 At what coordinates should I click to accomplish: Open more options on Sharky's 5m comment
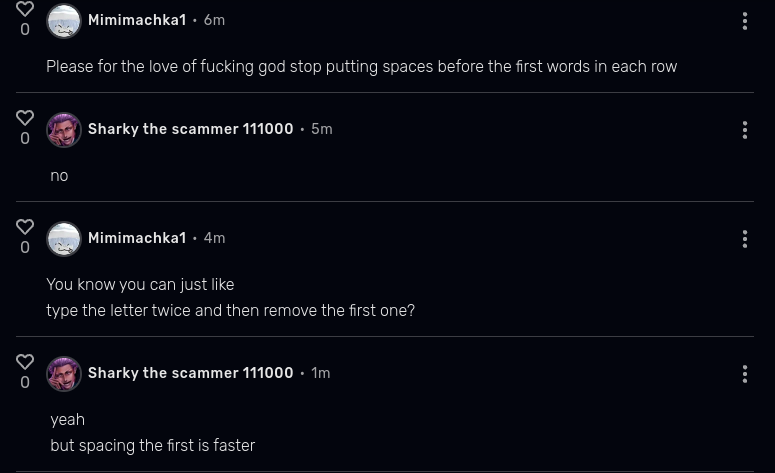click(745, 130)
